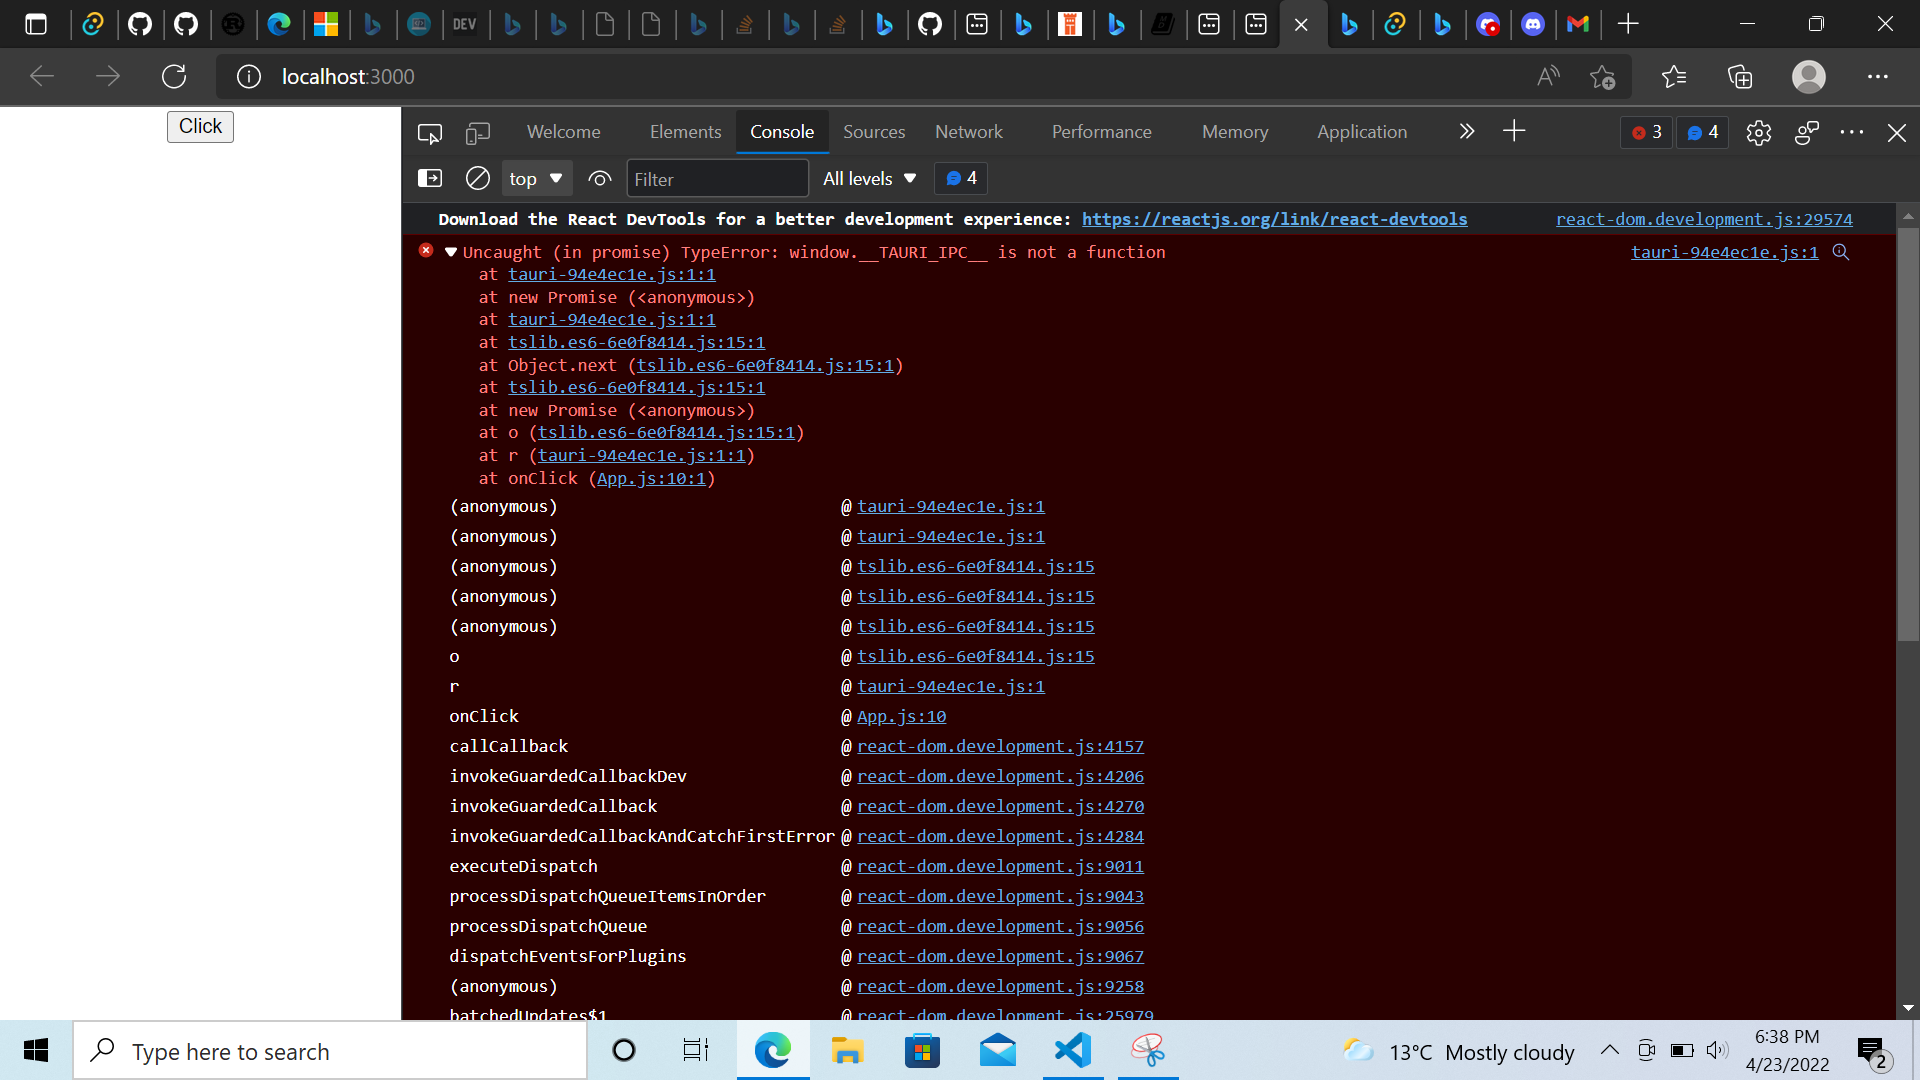Image resolution: width=1920 pixels, height=1080 pixels.
Task: Show more DevTools tabs chevron
Action: (x=1466, y=132)
